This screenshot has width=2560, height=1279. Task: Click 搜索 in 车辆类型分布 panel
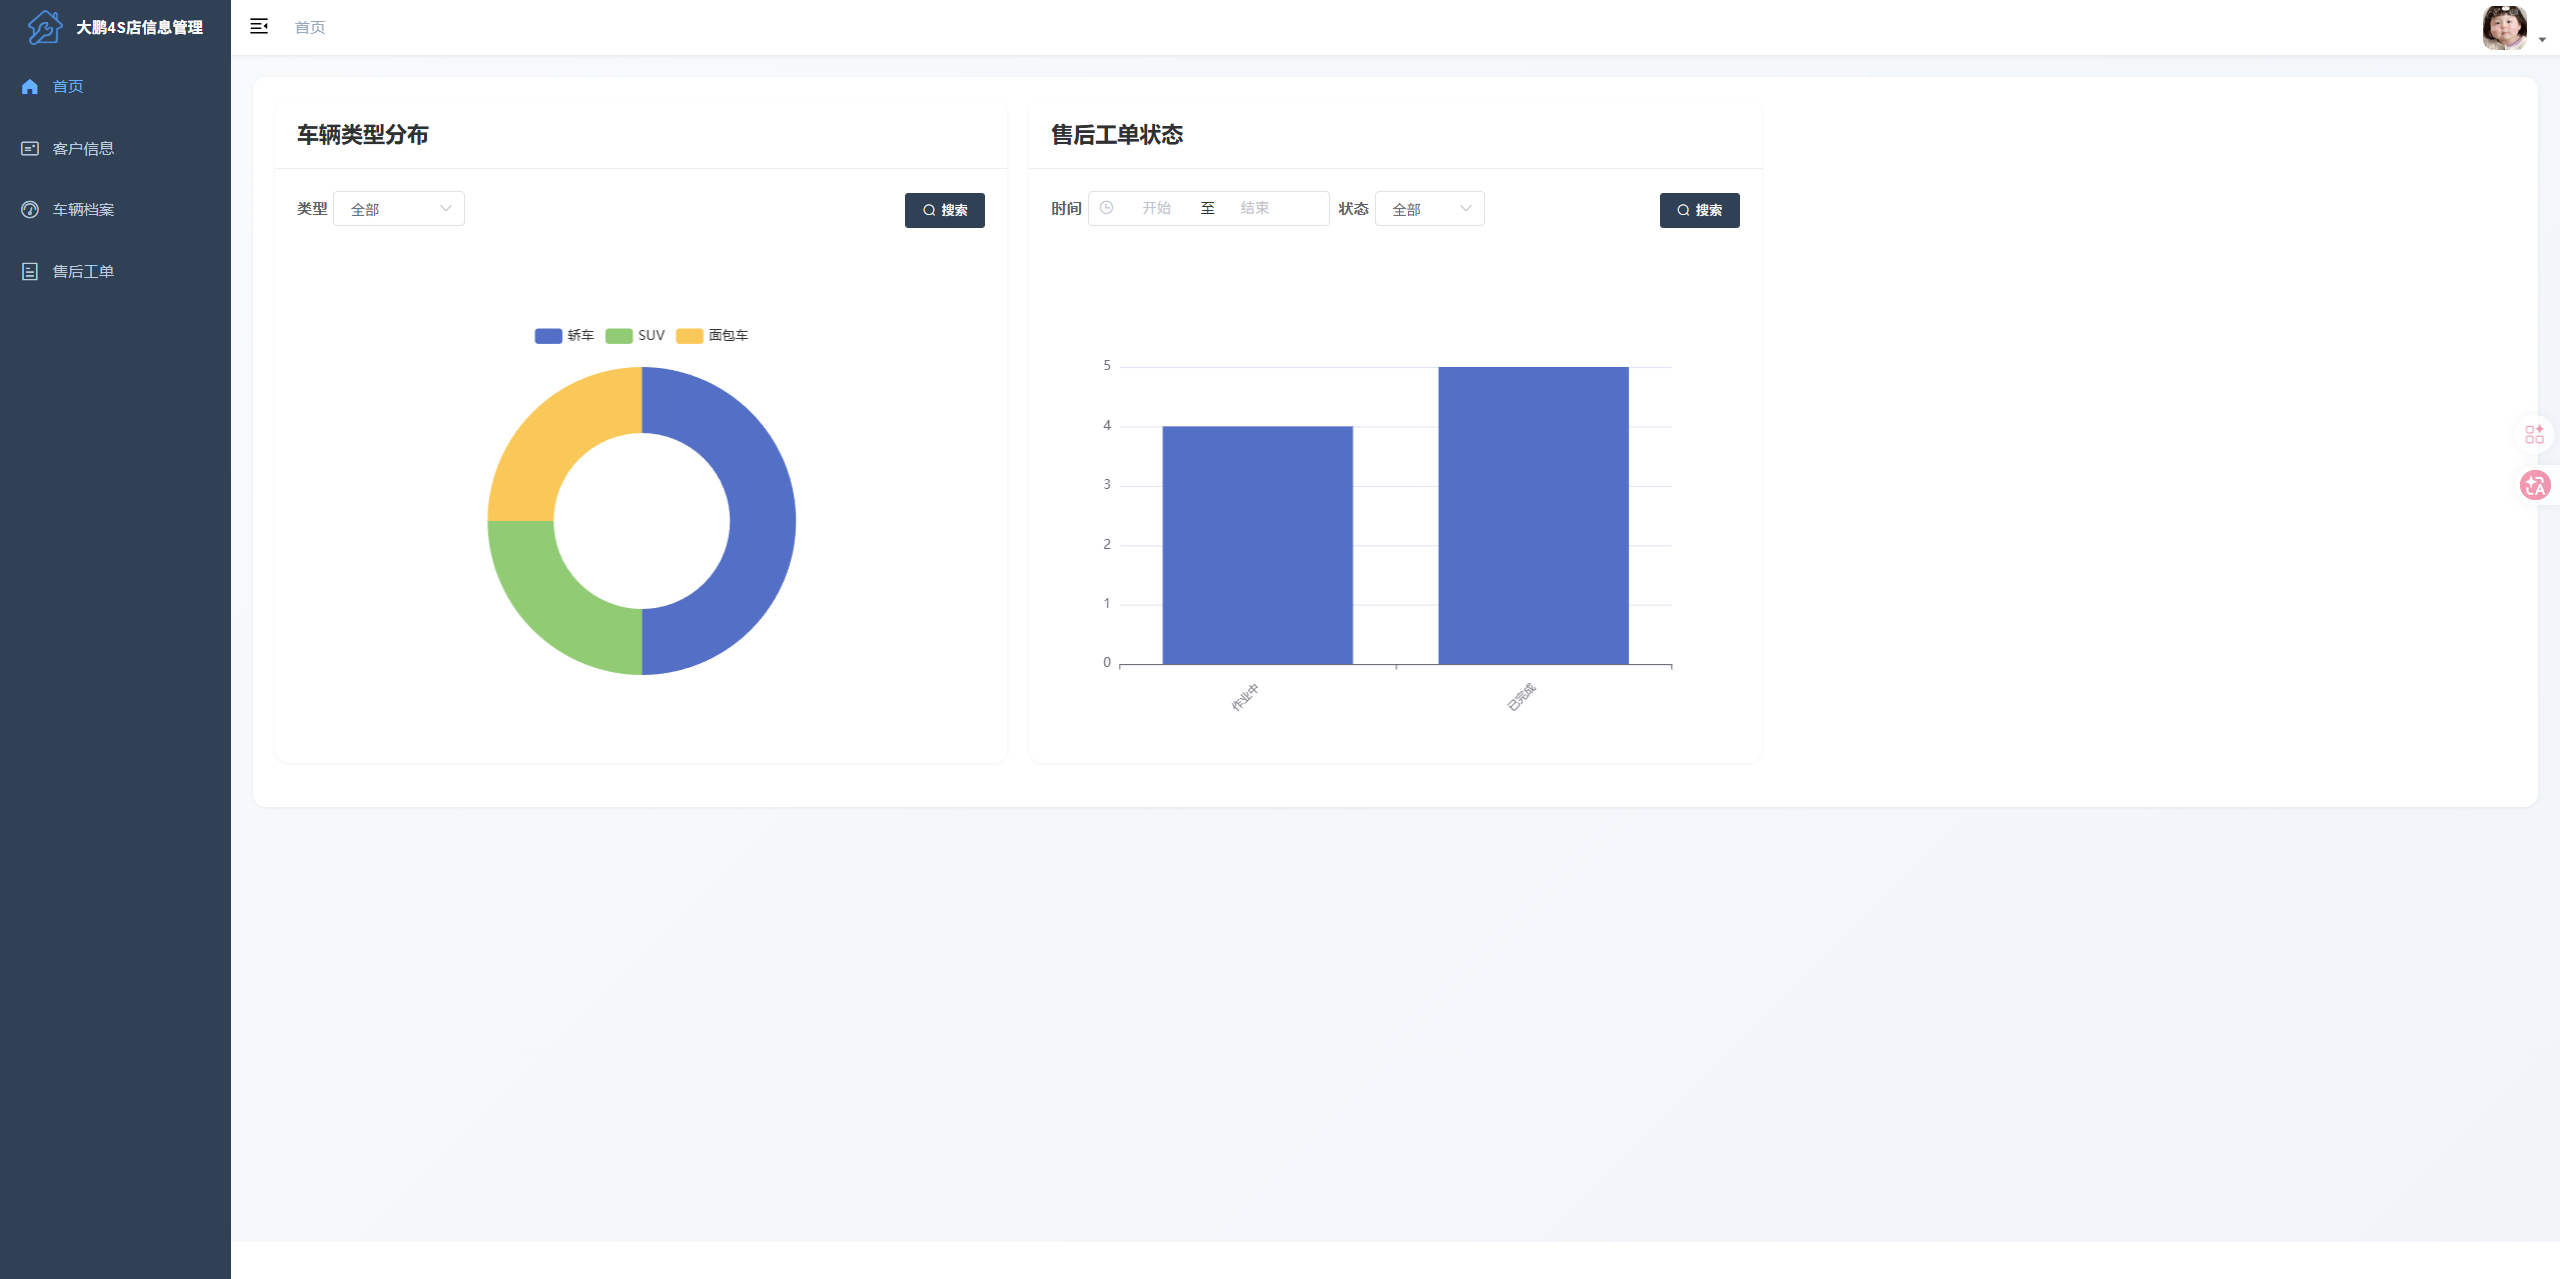click(945, 210)
